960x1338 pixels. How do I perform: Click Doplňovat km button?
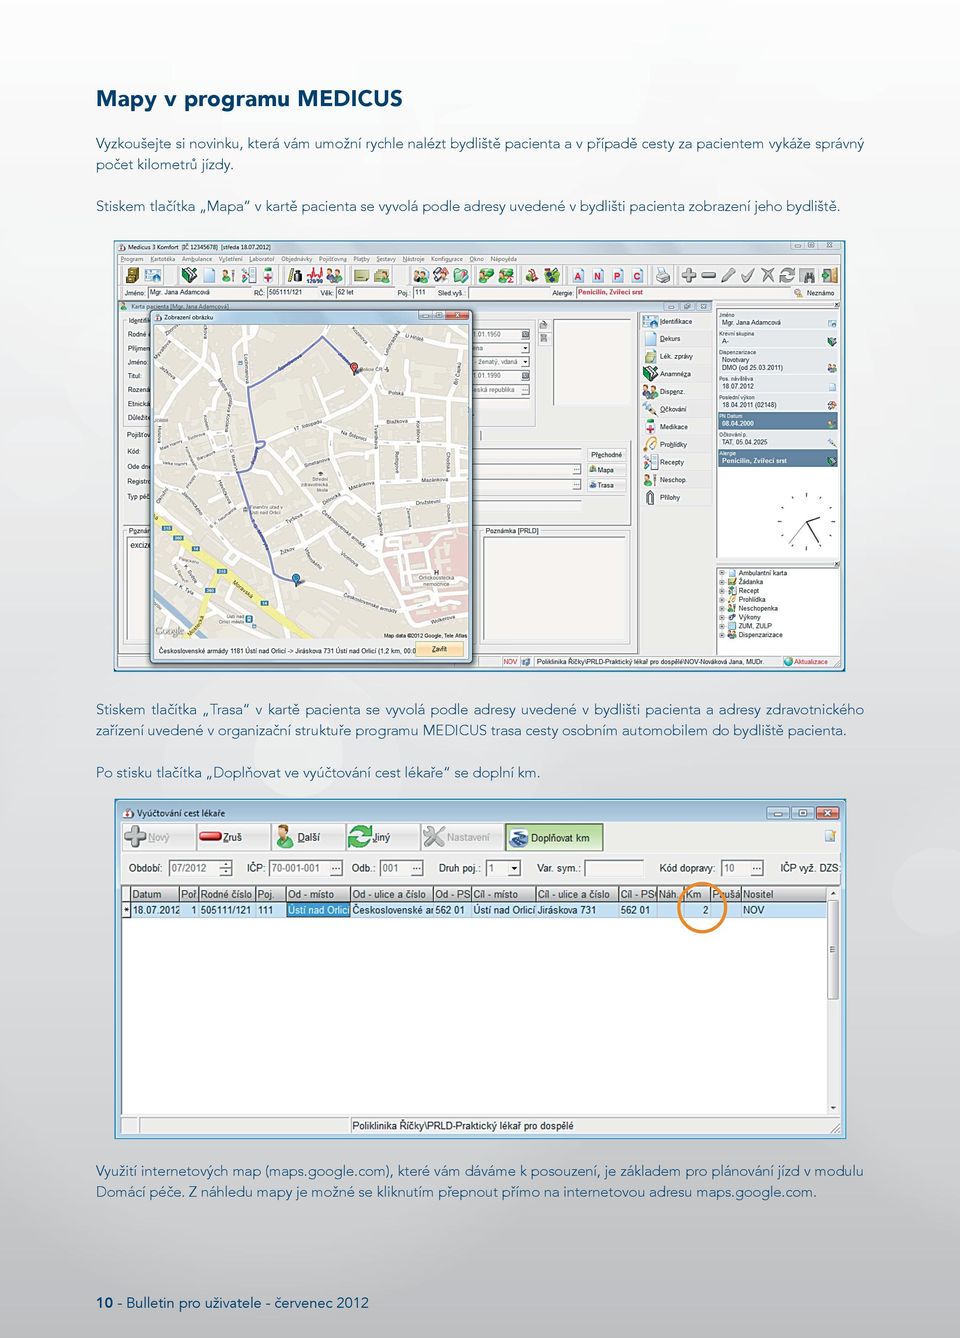pos(552,837)
